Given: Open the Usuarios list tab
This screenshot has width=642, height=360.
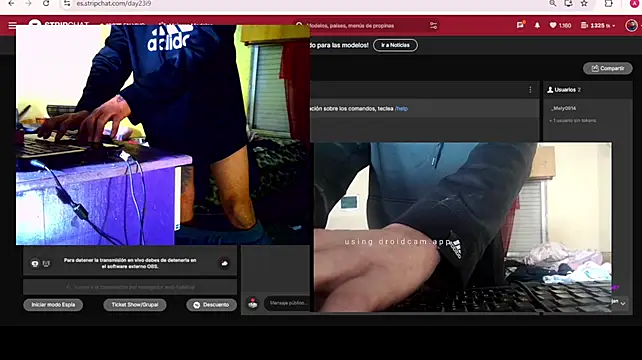Looking at the screenshot, I should coord(564,90).
